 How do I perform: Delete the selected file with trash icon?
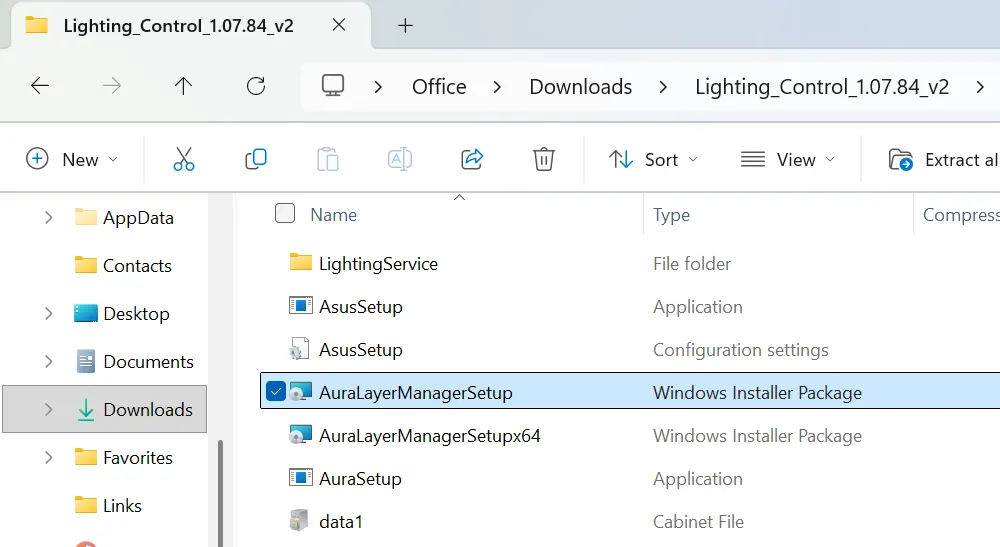coord(544,159)
